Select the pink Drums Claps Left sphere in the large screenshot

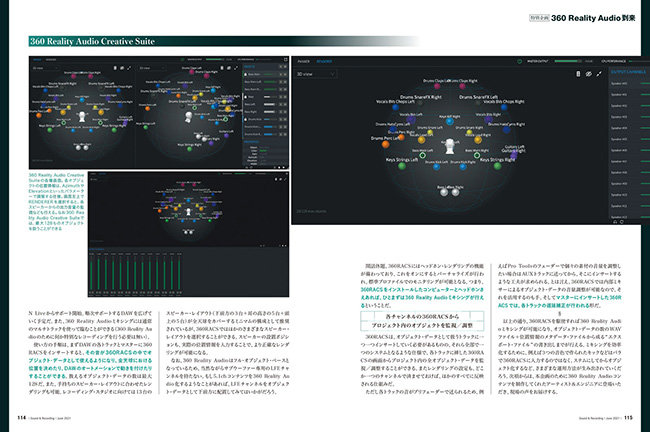(x=437, y=86)
